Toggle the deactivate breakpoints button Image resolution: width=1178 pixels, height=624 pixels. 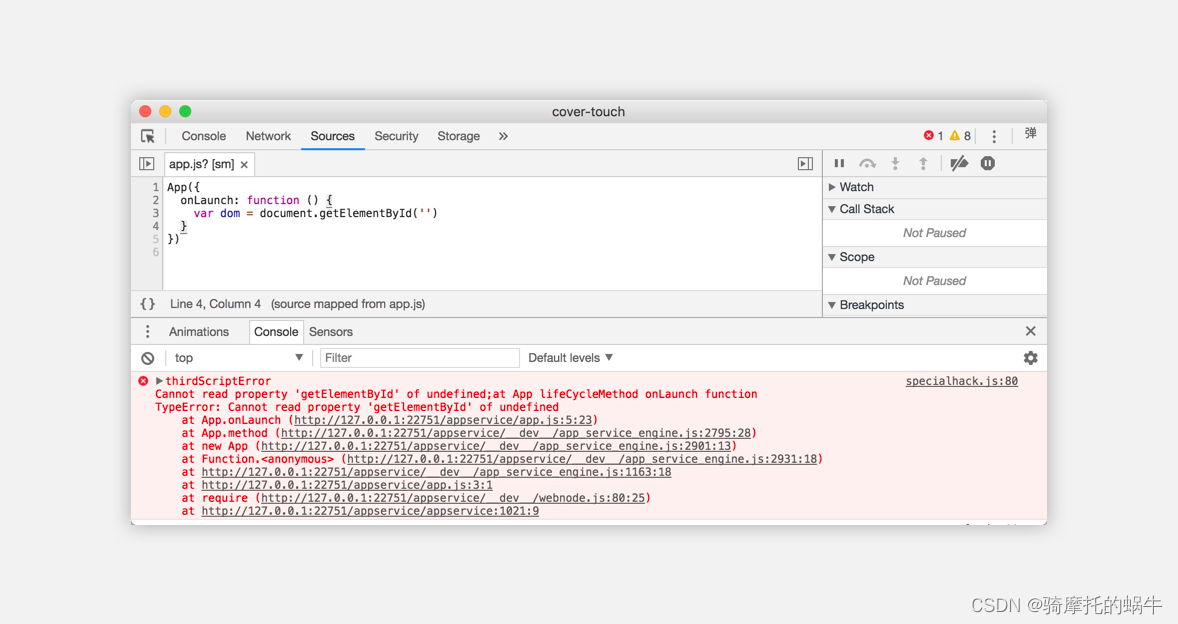pyautogui.click(x=959, y=163)
